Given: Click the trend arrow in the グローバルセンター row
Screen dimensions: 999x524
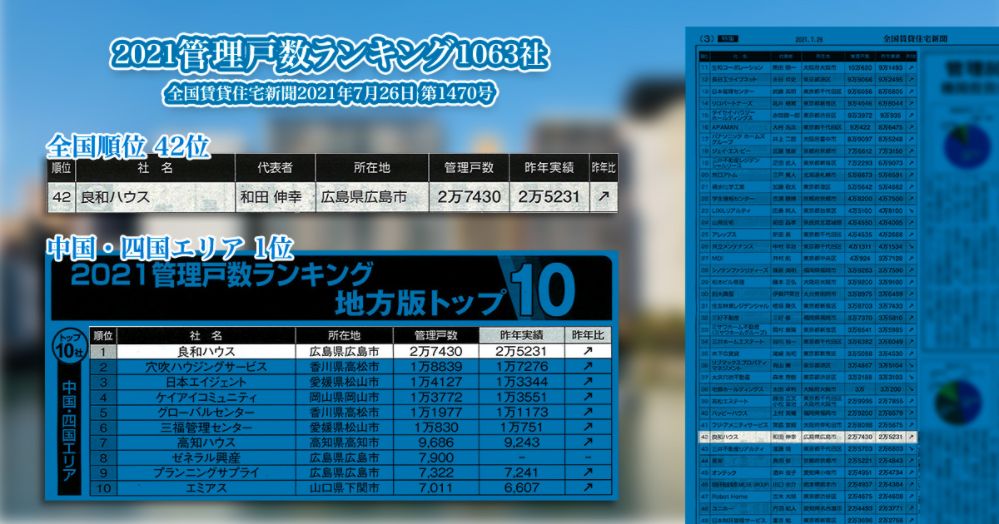Looking at the screenshot, I should (x=588, y=413).
